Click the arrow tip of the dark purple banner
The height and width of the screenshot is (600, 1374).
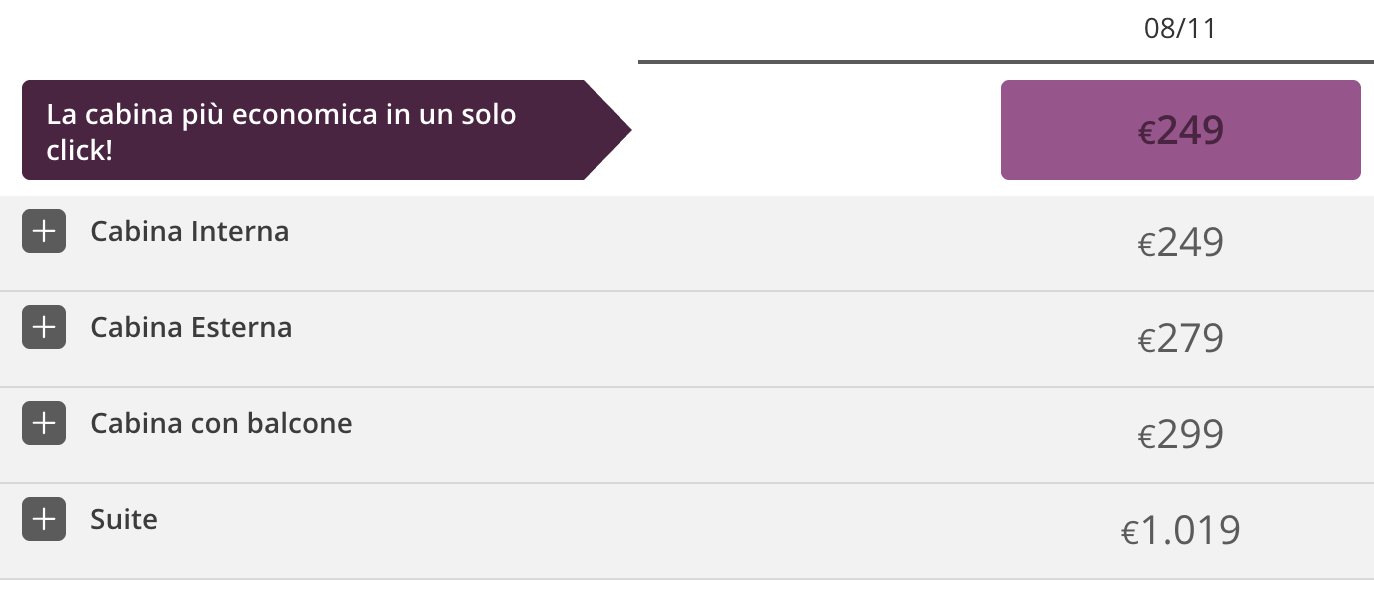(x=620, y=130)
